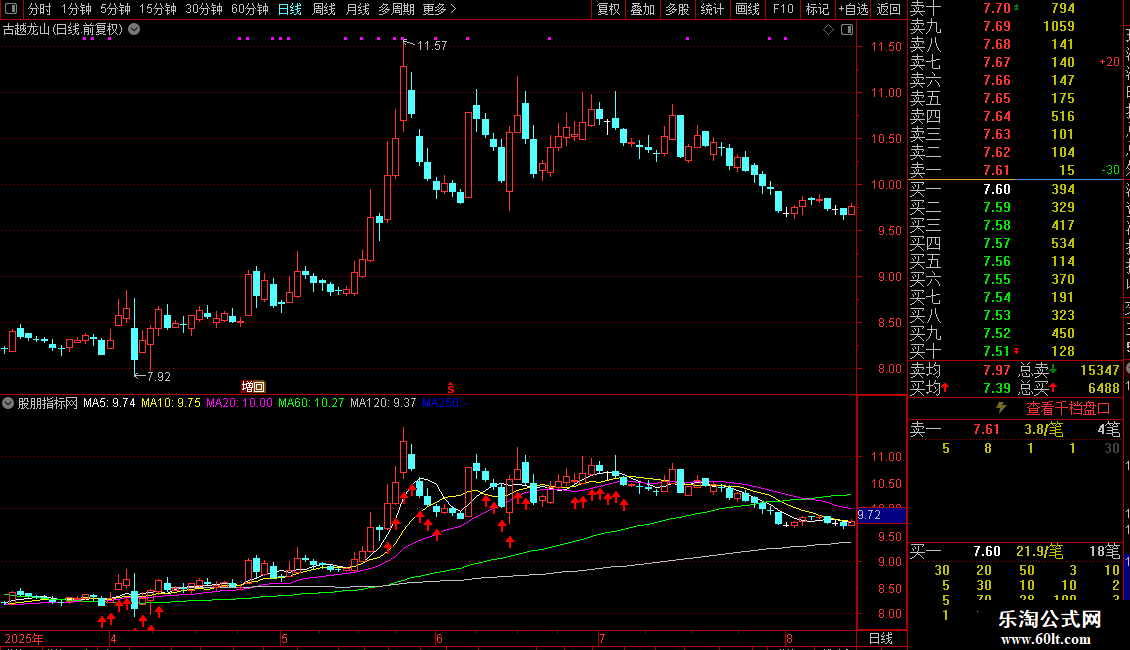The image size is (1130, 650).
Task: Click the month 5 marker on time axis
Action: point(285,638)
